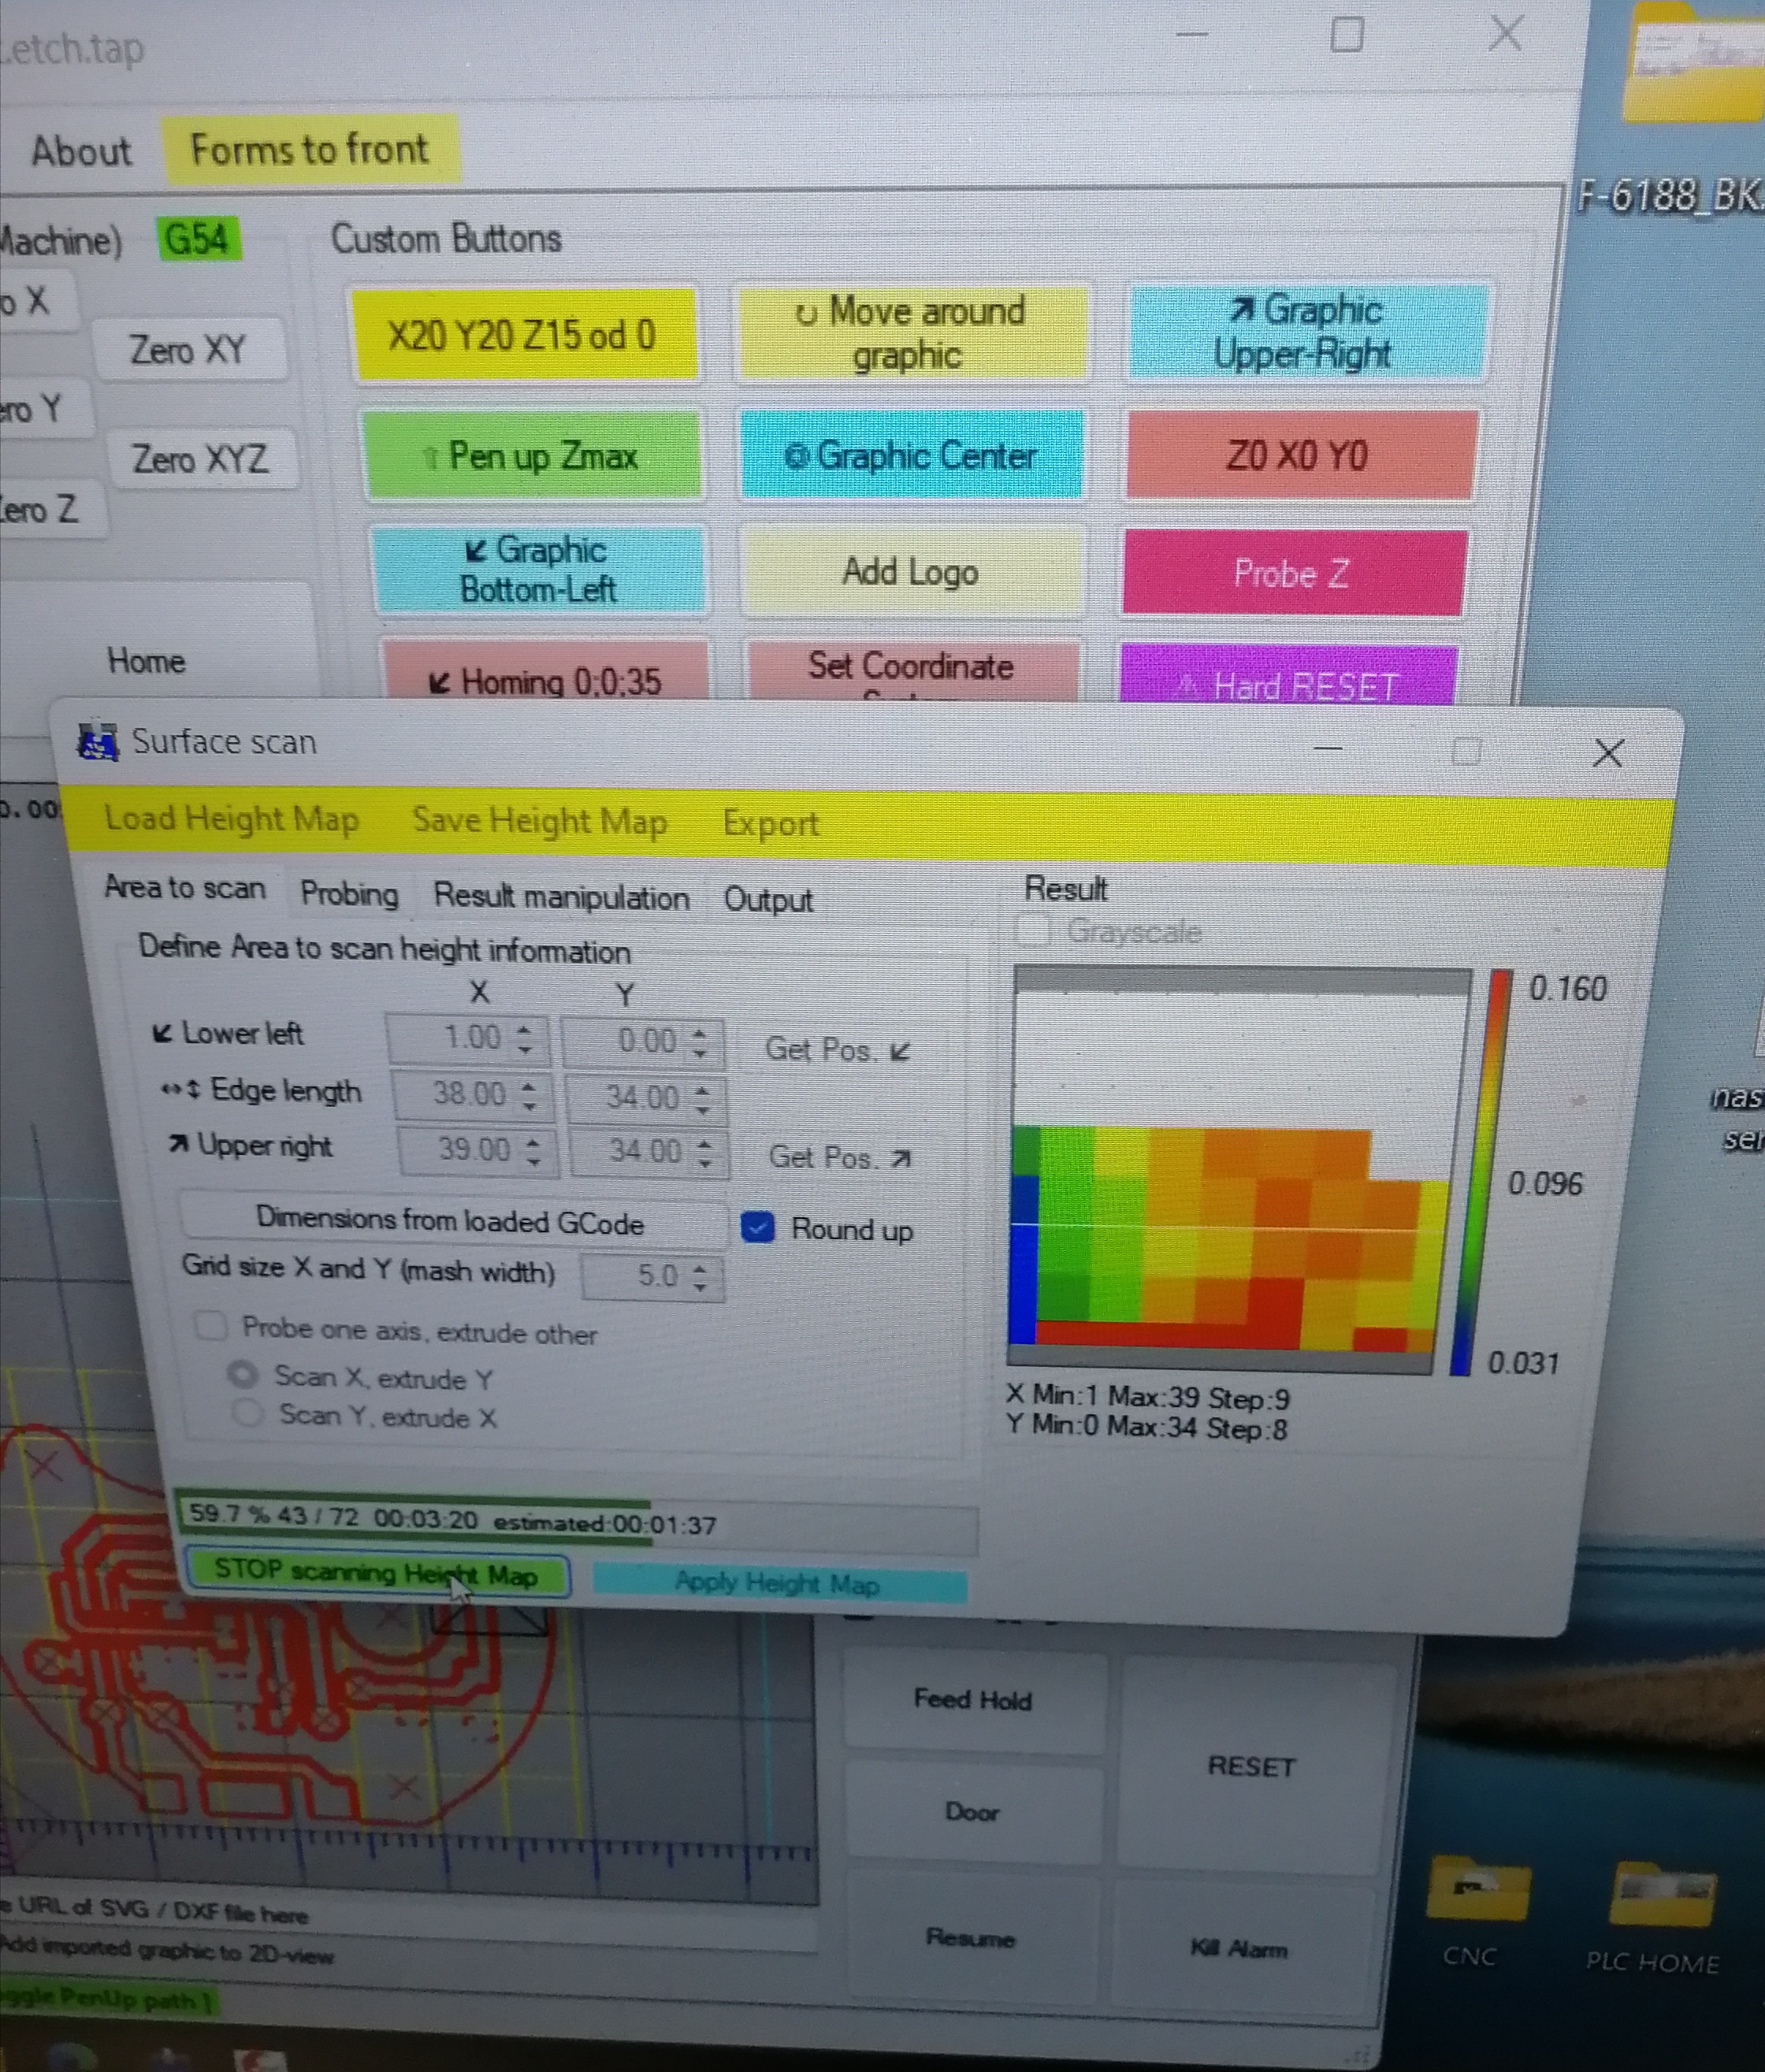Click STOP scanning Height Map button
The image size is (1765, 2072).
pos(377,1573)
